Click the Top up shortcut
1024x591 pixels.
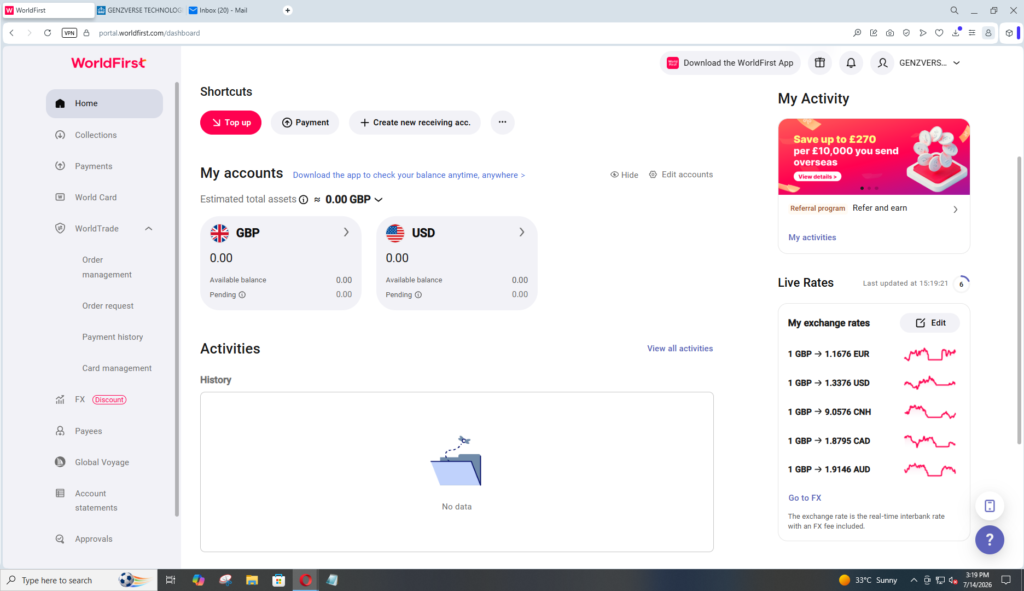(x=231, y=122)
